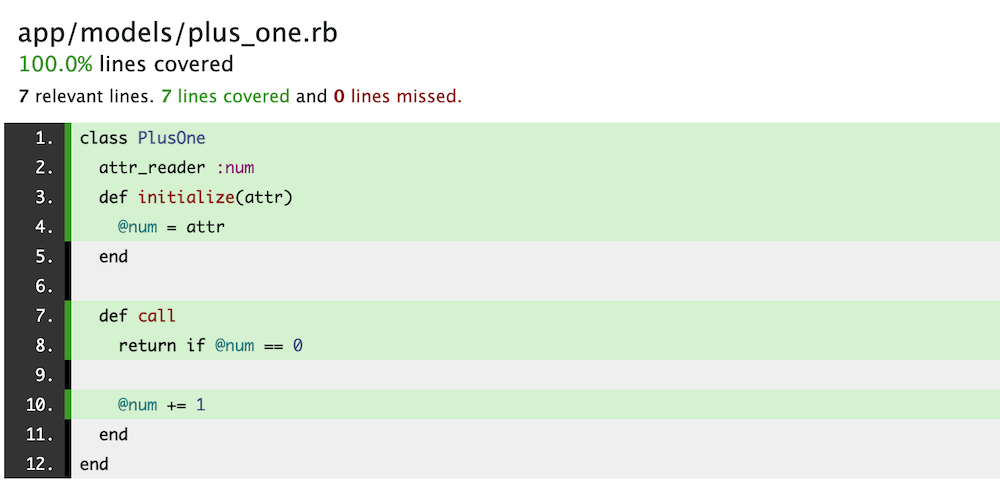Click the final 'end' on line 12
Image resolution: width=1000 pixels, height=488 pixels.
pyautogui.click(x=94, y=464)
